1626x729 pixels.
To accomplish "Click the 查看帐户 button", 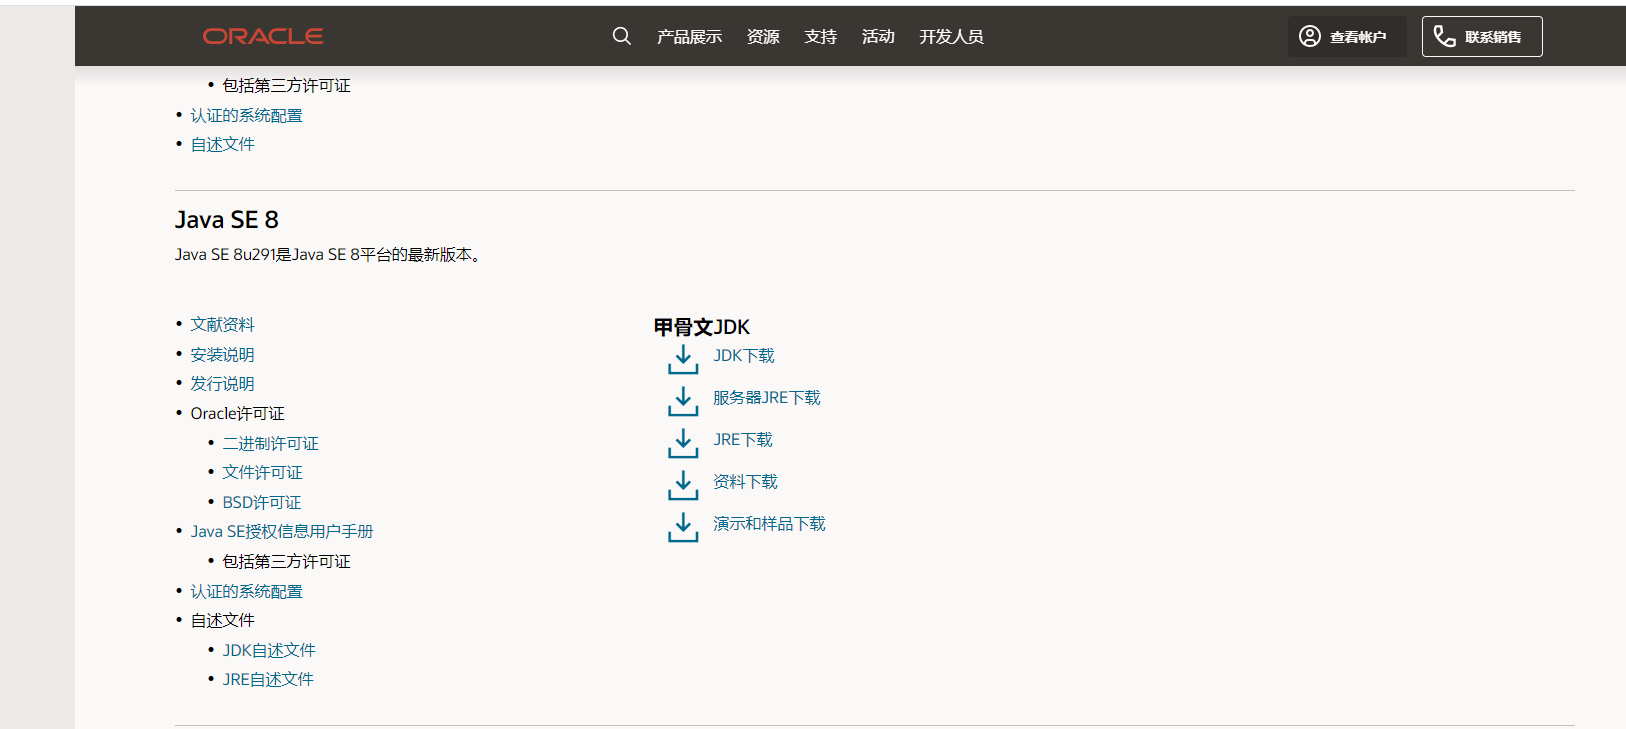I will point(1347,36).
